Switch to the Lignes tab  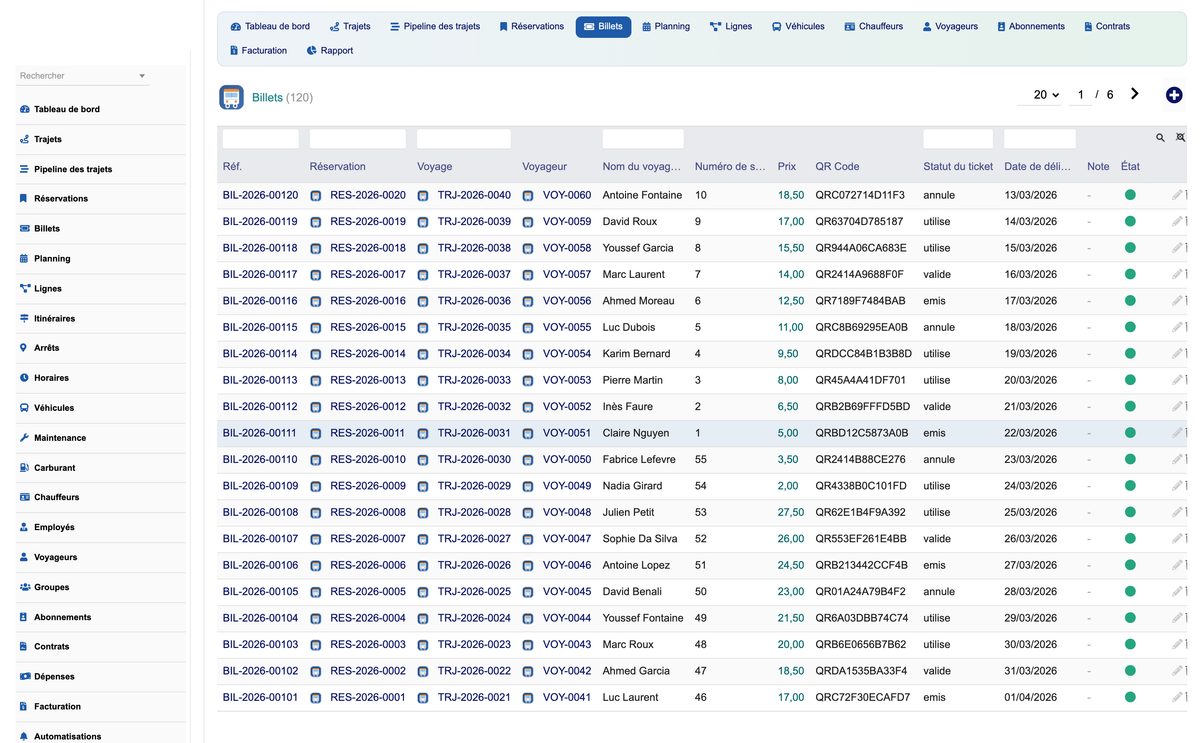[x=731, y=27]
